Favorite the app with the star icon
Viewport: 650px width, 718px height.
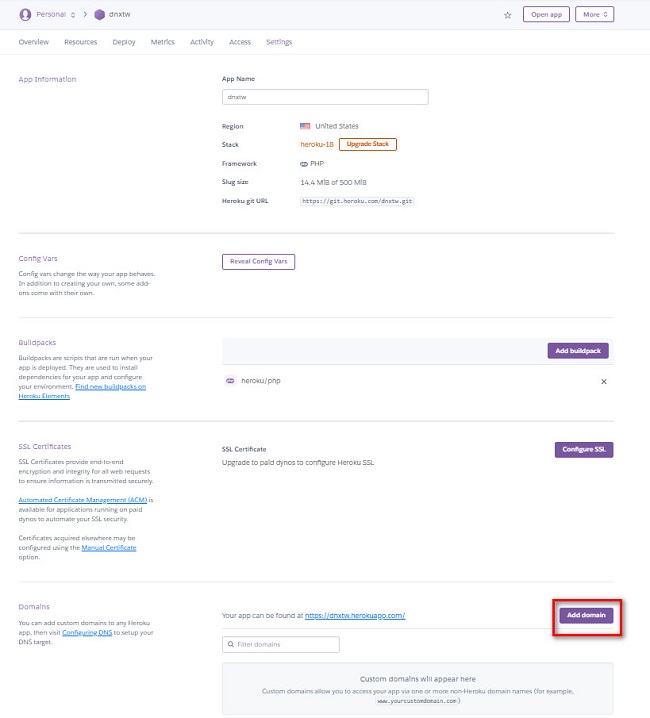pyautogui.click(x=508, y=15)
